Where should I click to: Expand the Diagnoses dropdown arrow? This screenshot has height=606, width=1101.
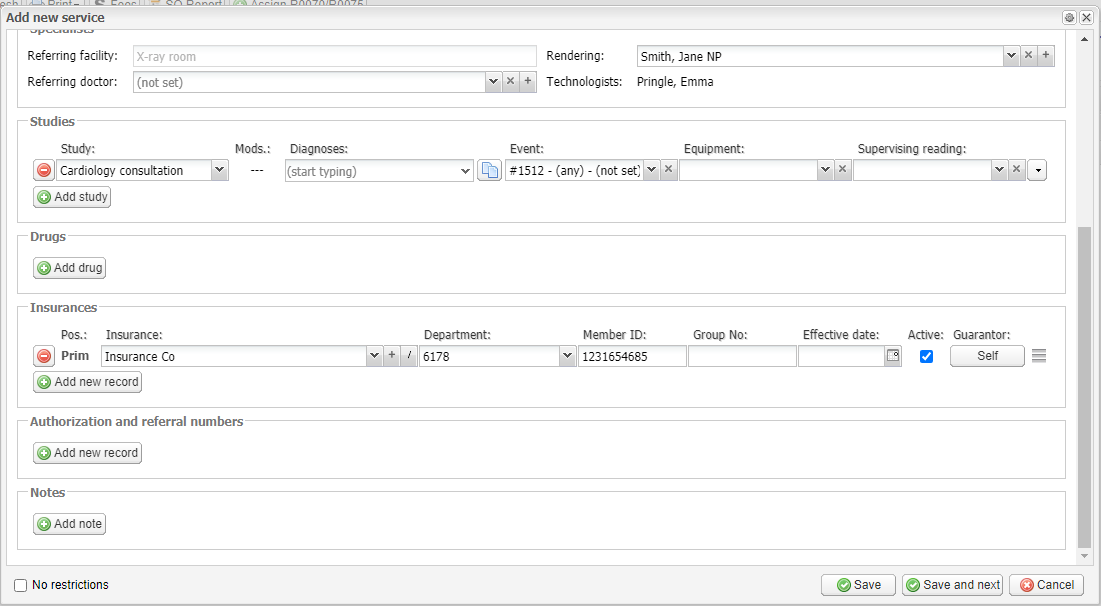tap(465, 171)
